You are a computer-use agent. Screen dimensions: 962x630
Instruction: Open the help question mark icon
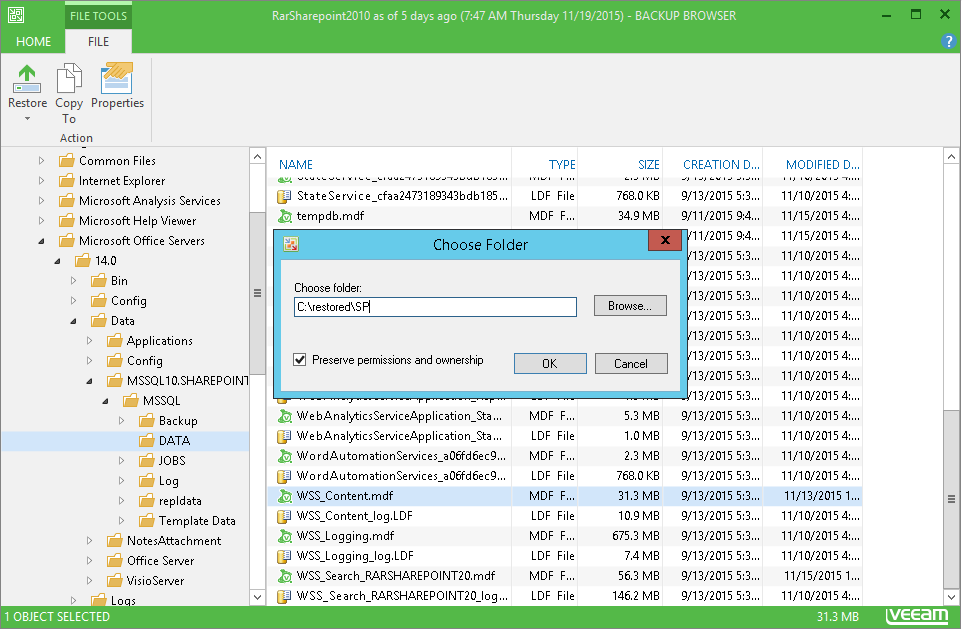click(x=948, y=41)
